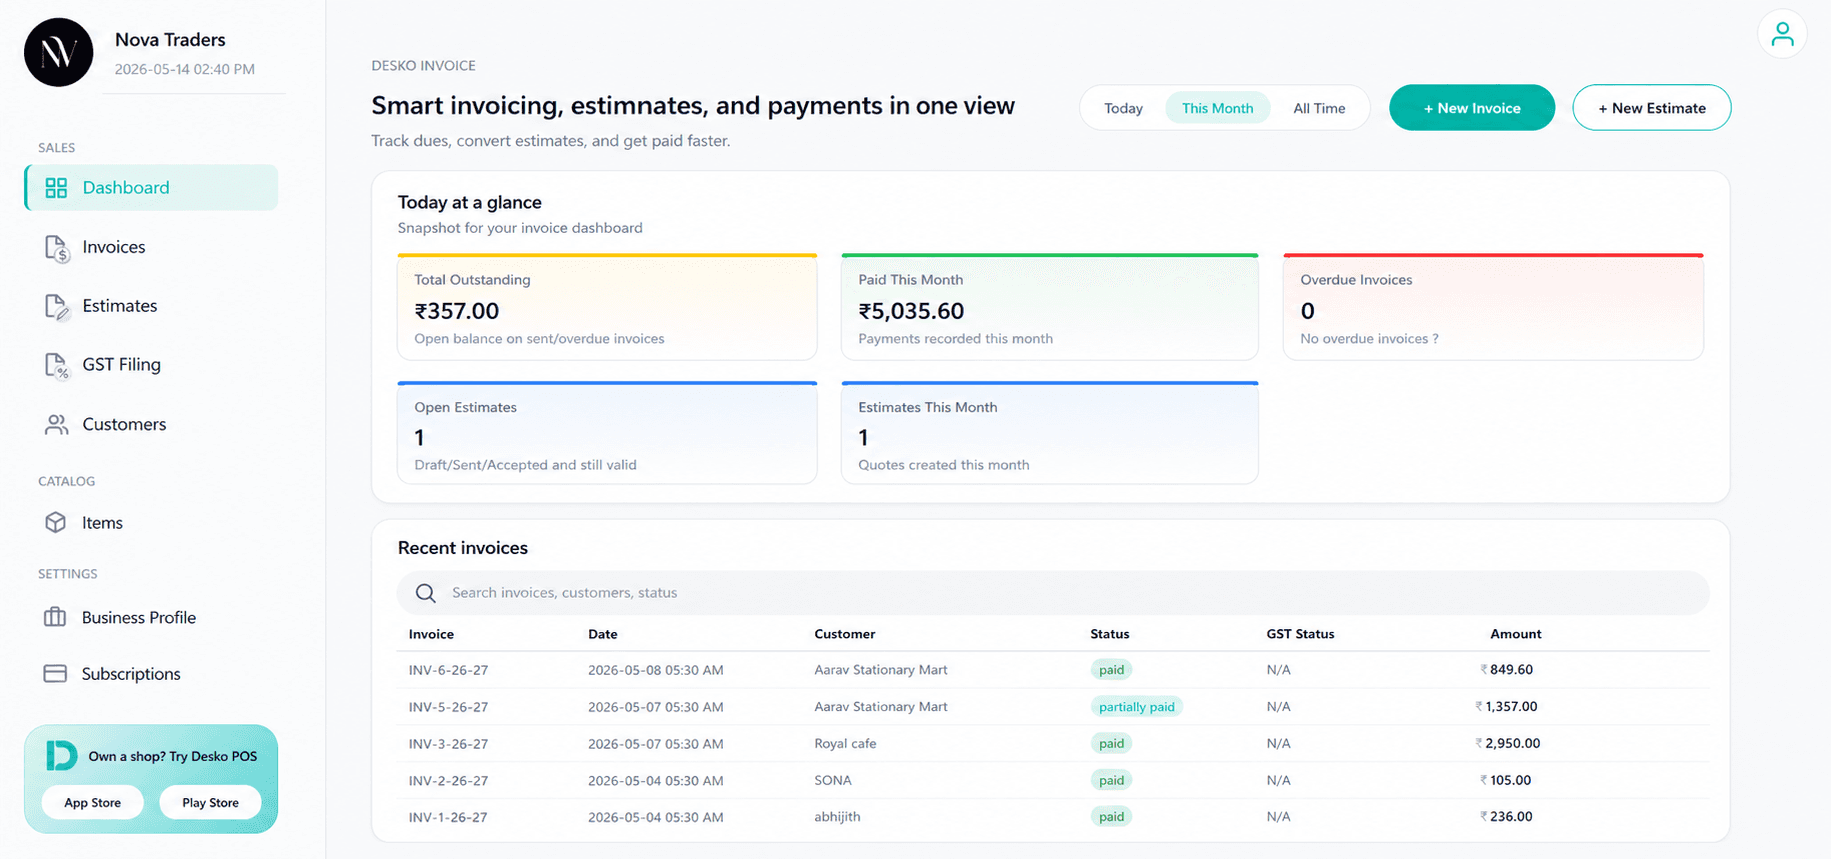Click the GST Filing percent icon
The width and height of the screenshot is (1831, 859).
point(56,365)
